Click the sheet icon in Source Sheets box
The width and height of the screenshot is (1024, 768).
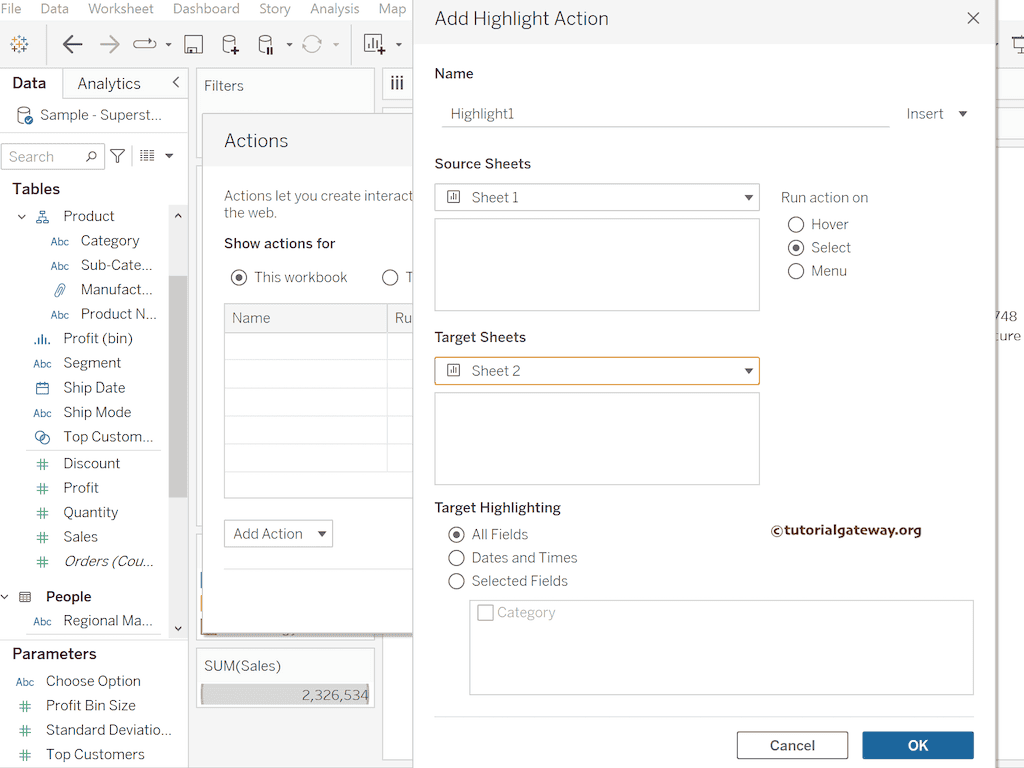[453, 197]
